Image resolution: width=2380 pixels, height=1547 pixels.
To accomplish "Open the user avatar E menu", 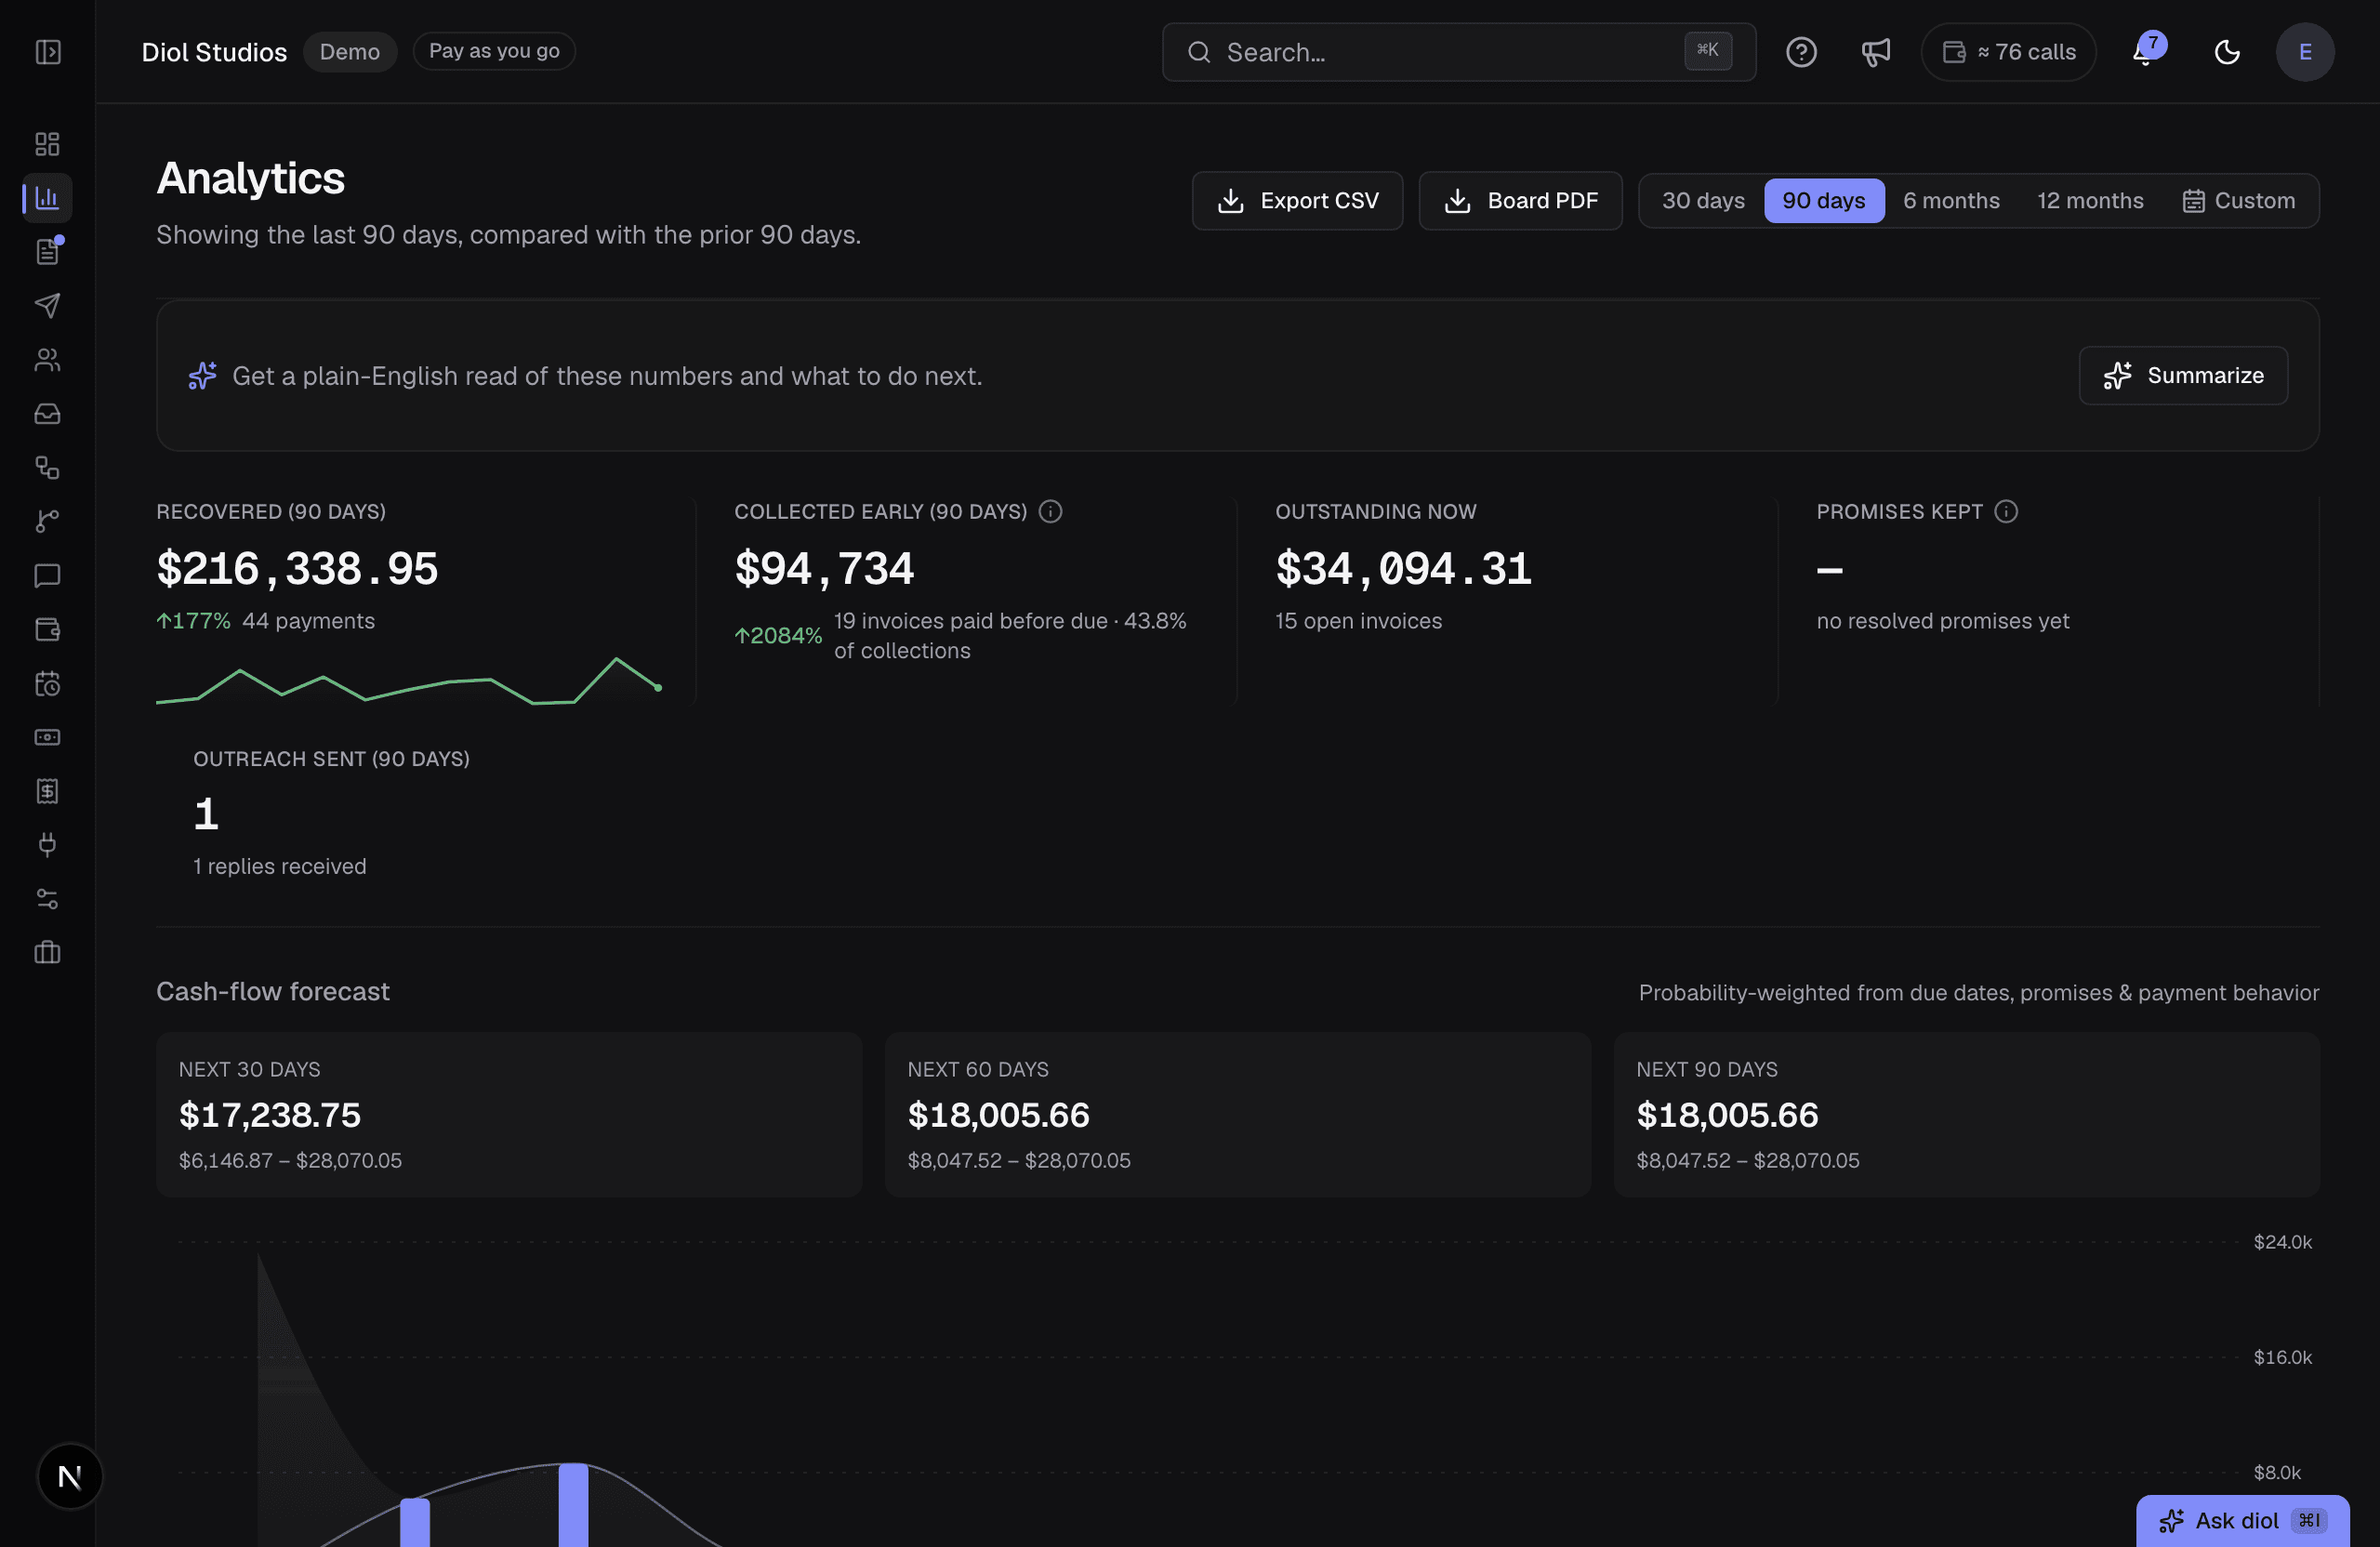I will click(x=2305, y=52).
